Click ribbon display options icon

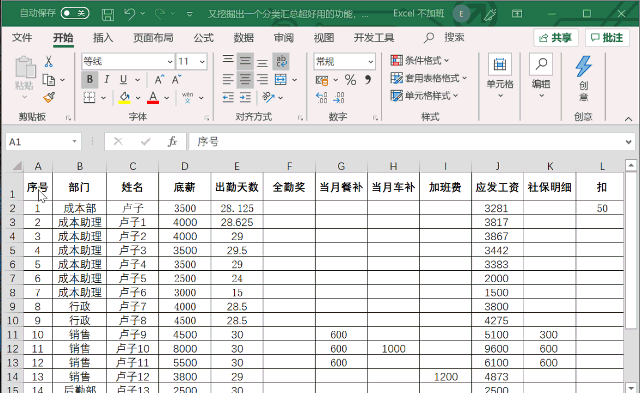point(517,14)
